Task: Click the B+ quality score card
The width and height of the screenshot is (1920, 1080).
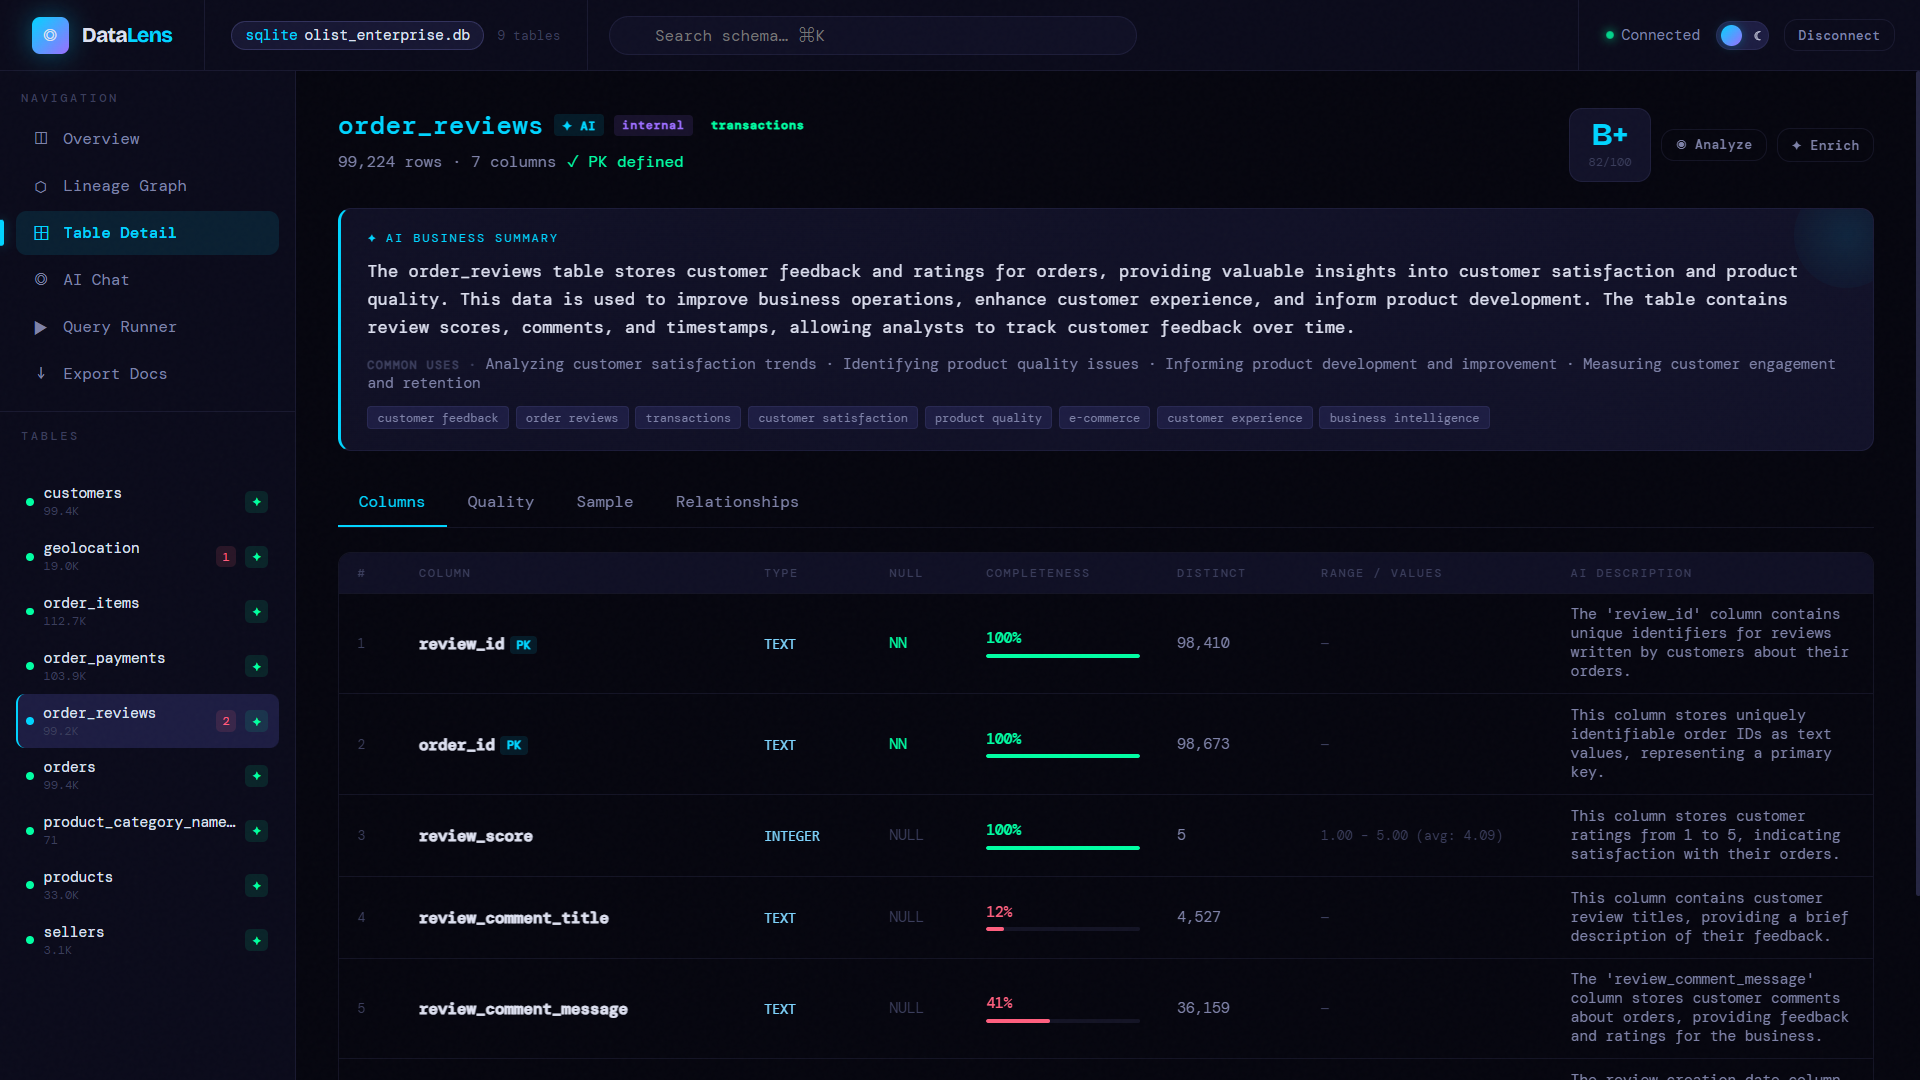Action: tap(1610, 145)
